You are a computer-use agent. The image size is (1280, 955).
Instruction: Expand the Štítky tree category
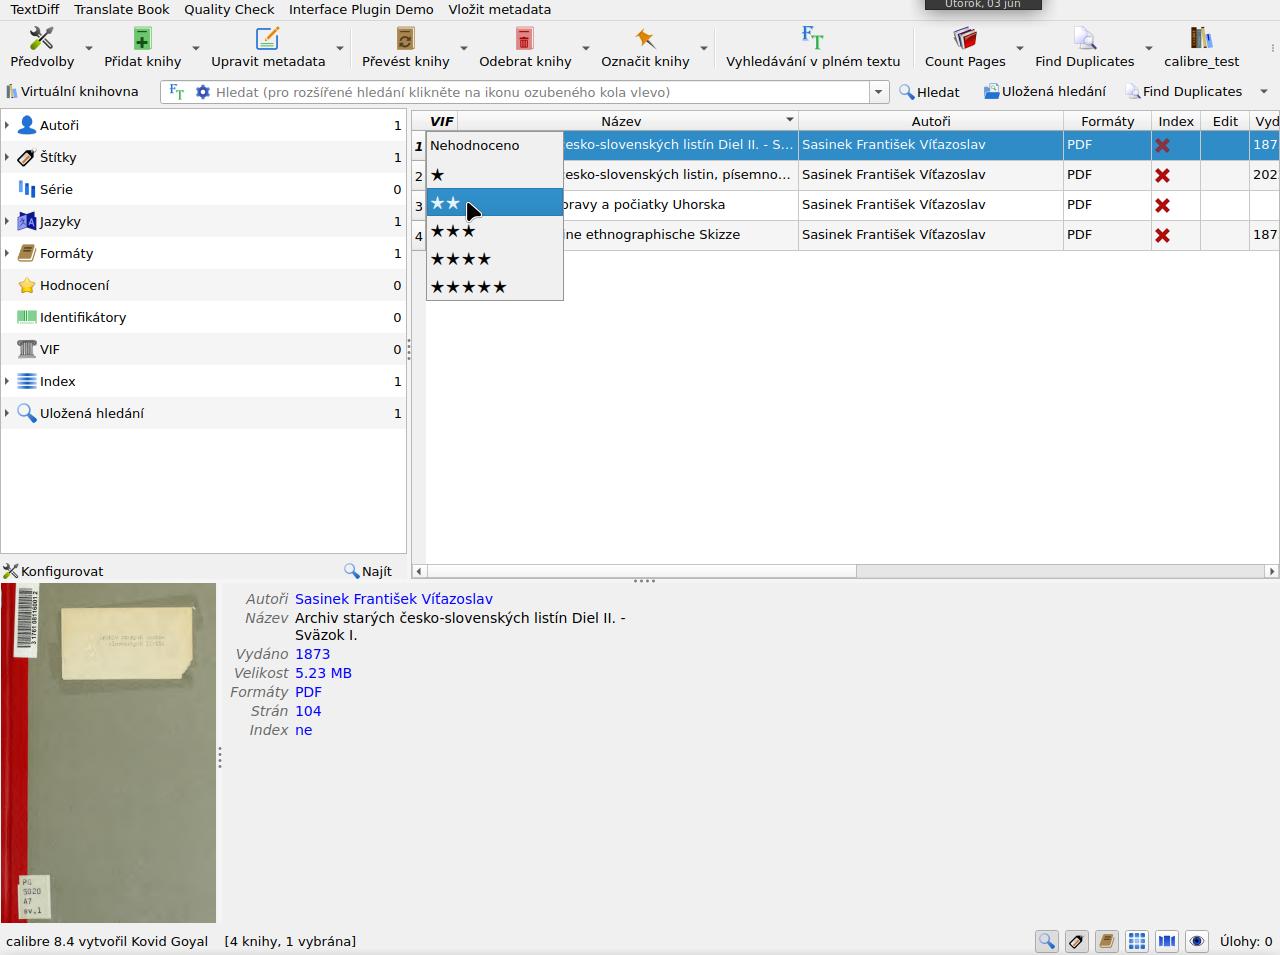tap(7, 157)
